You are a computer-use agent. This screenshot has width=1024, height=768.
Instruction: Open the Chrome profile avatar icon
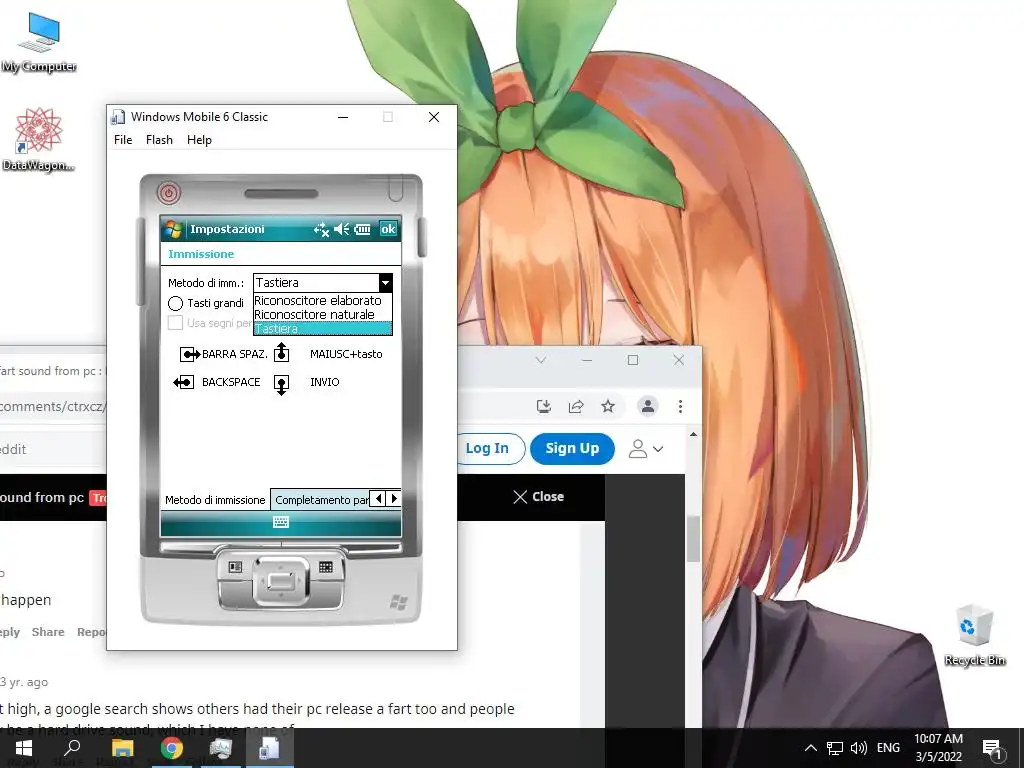(648, 406)
